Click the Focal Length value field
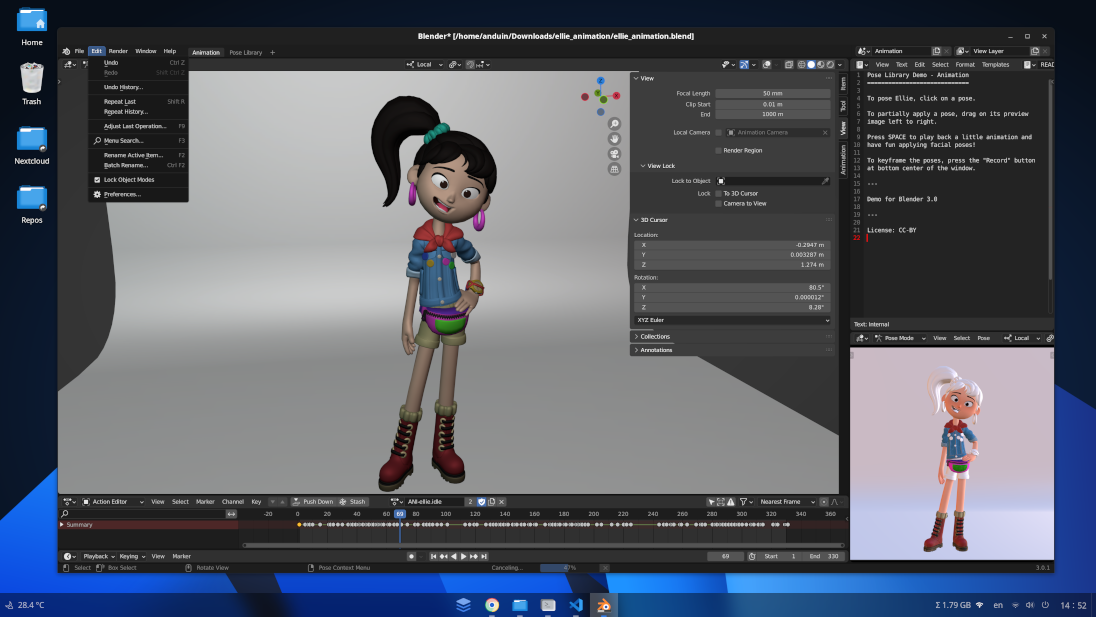The width and height of the screenshot is (1096, 617). point(772,93)
